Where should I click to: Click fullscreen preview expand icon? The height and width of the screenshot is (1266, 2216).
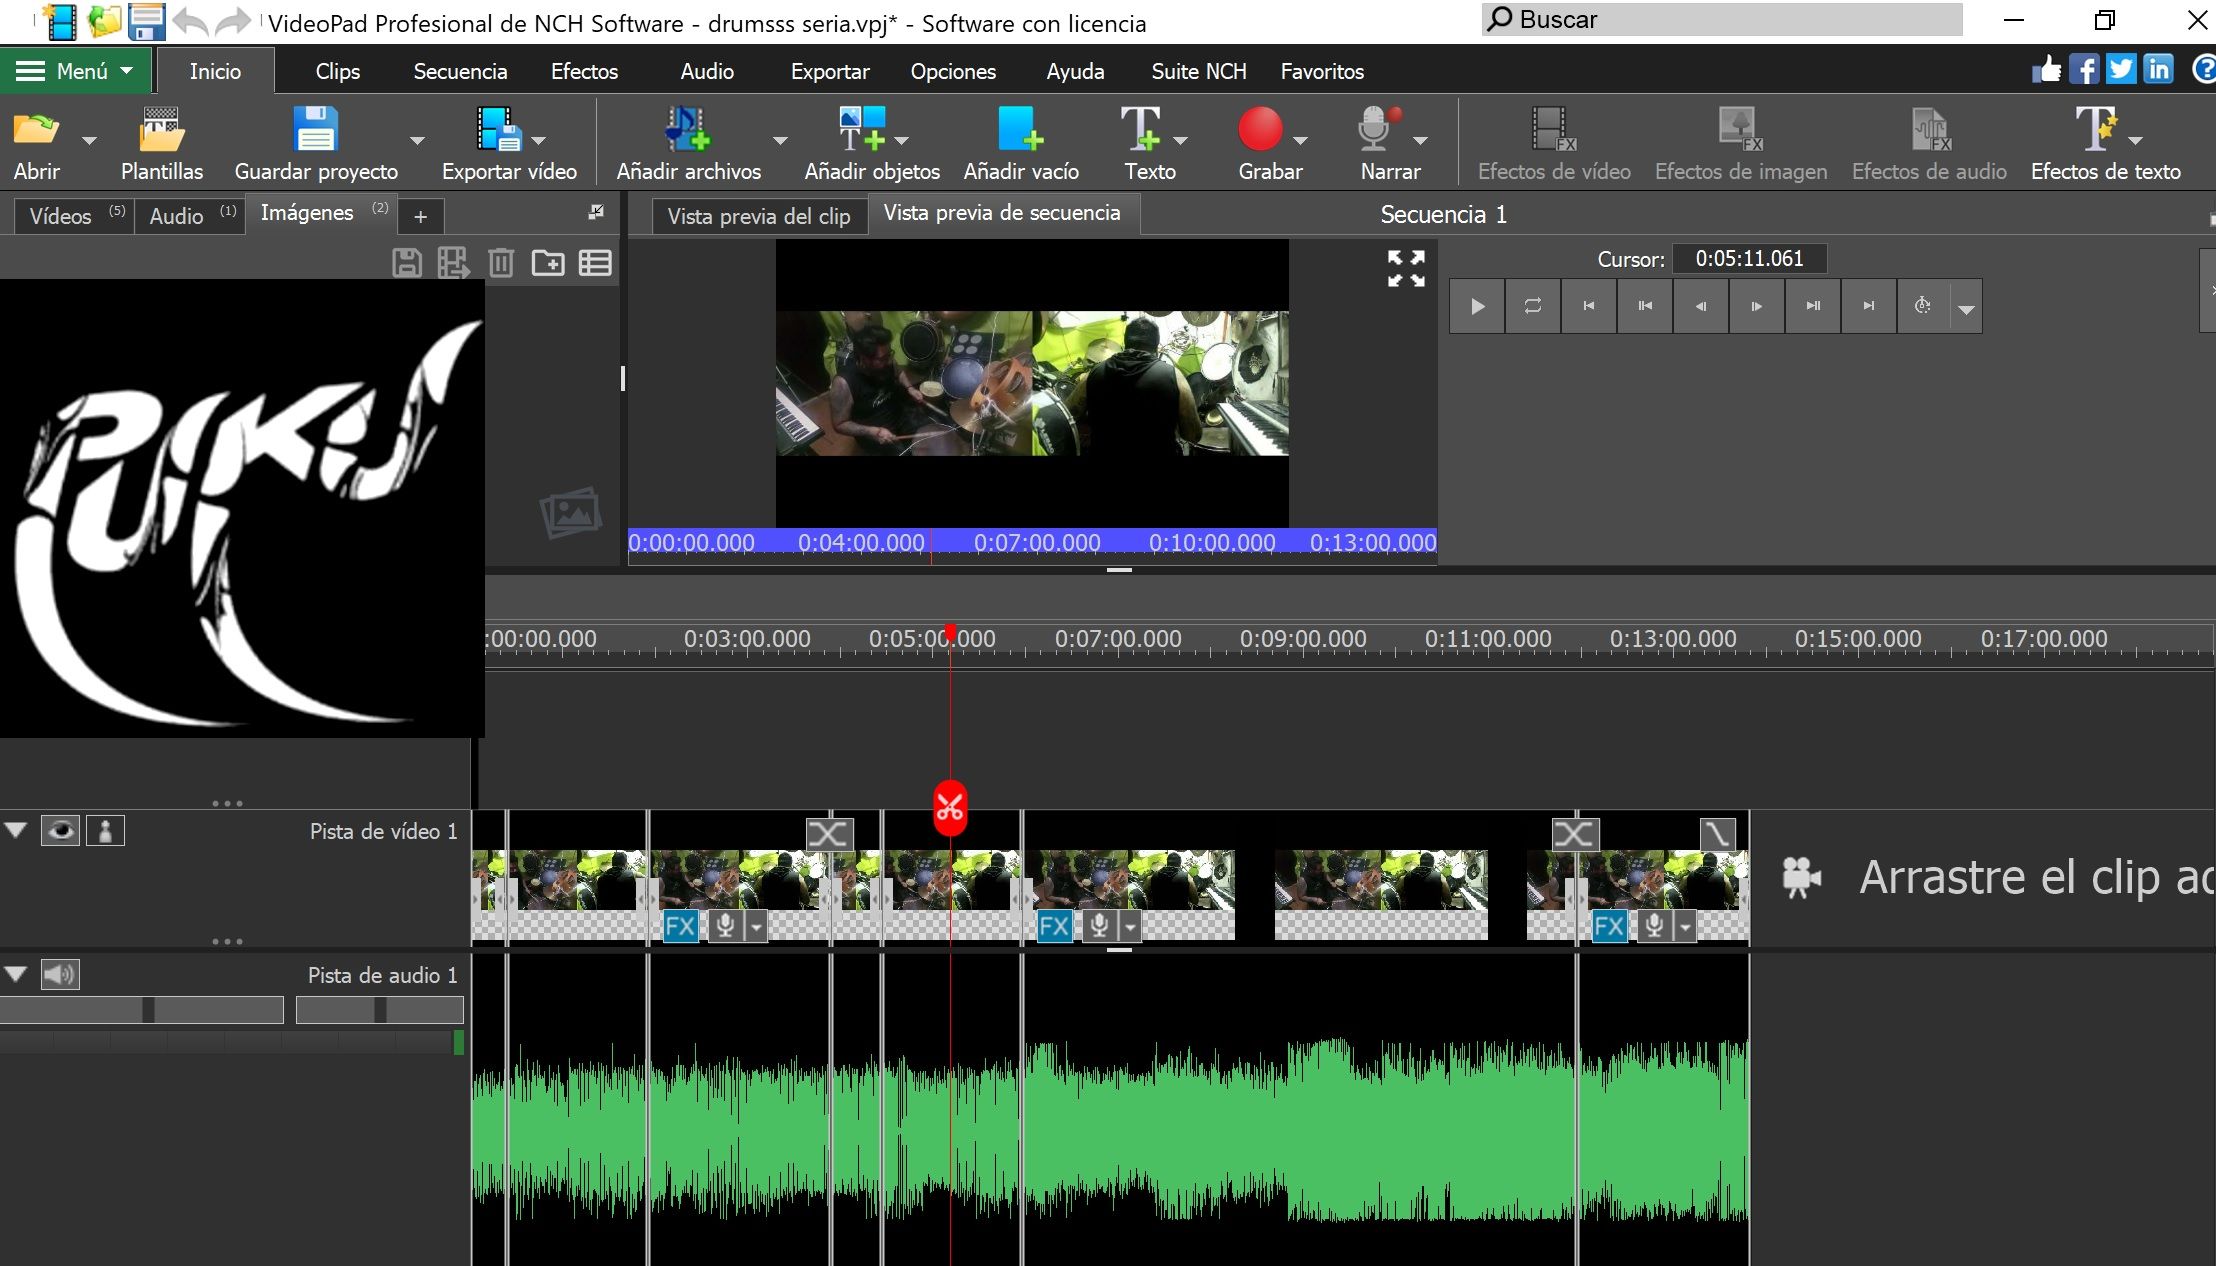click(x=1406, y=268)
